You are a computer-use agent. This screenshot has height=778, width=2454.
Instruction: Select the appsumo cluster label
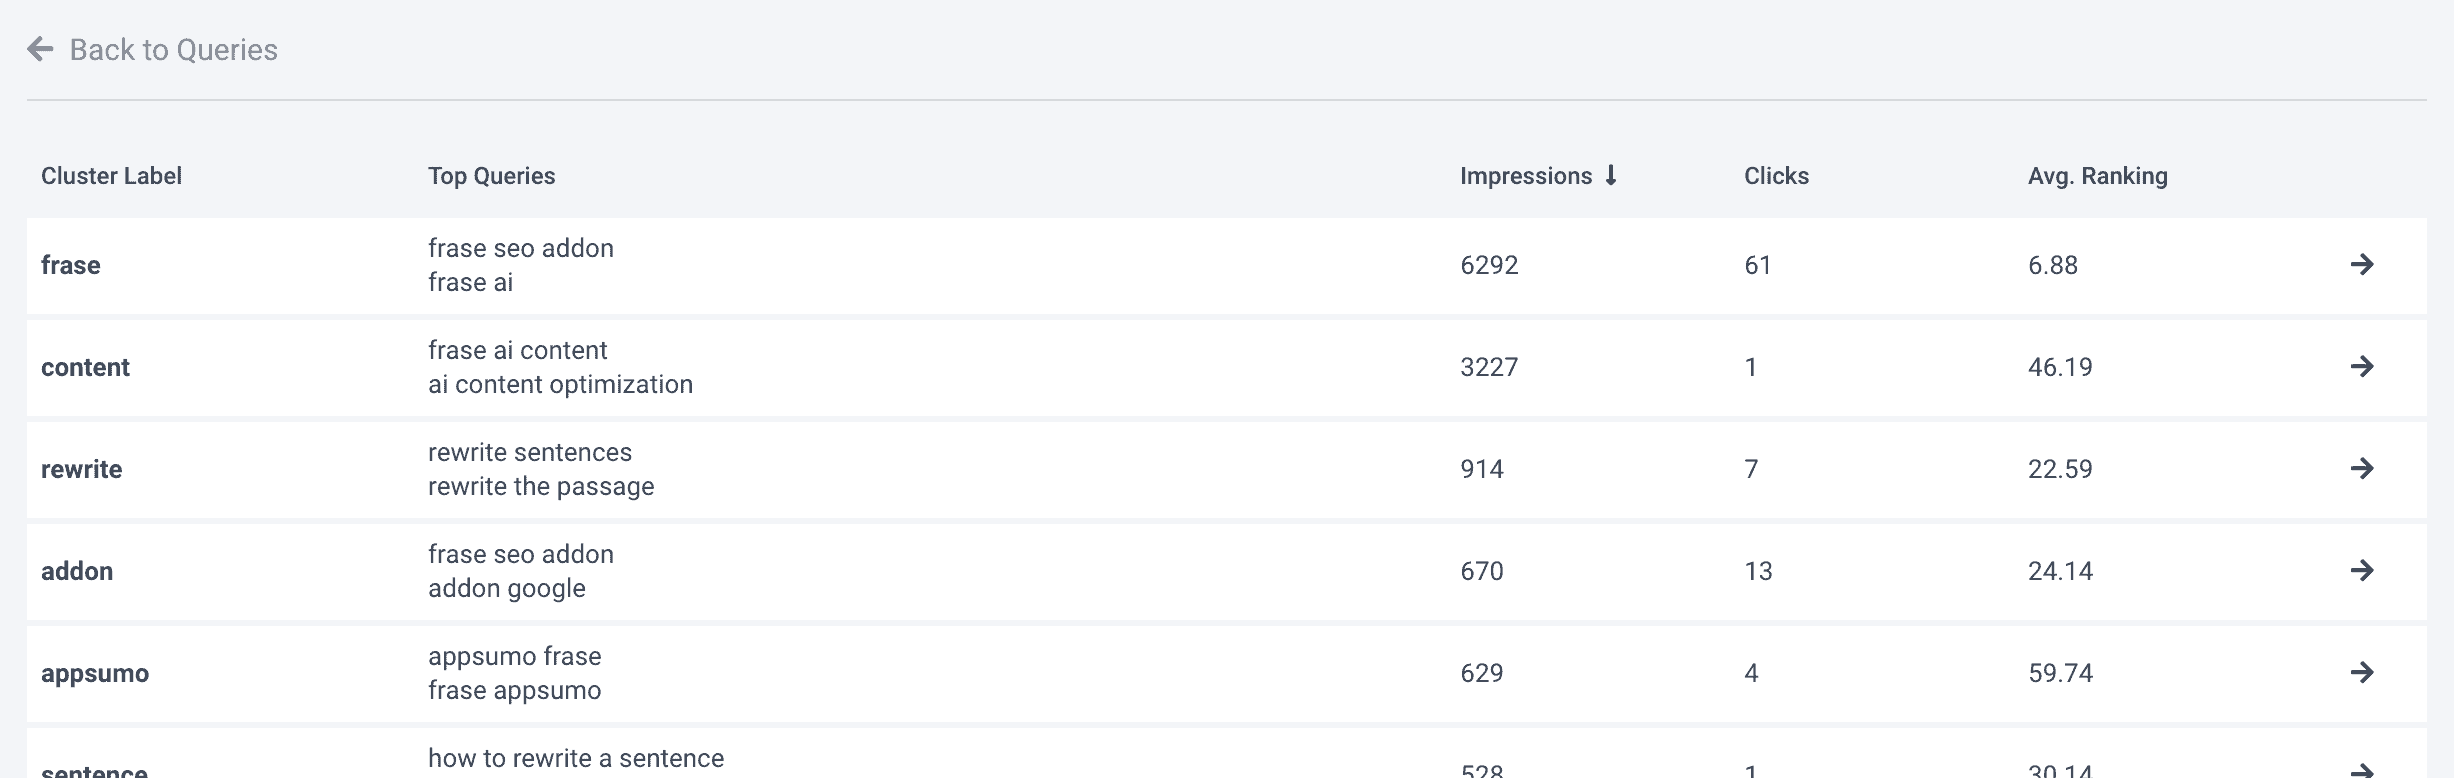pos(95,674)
